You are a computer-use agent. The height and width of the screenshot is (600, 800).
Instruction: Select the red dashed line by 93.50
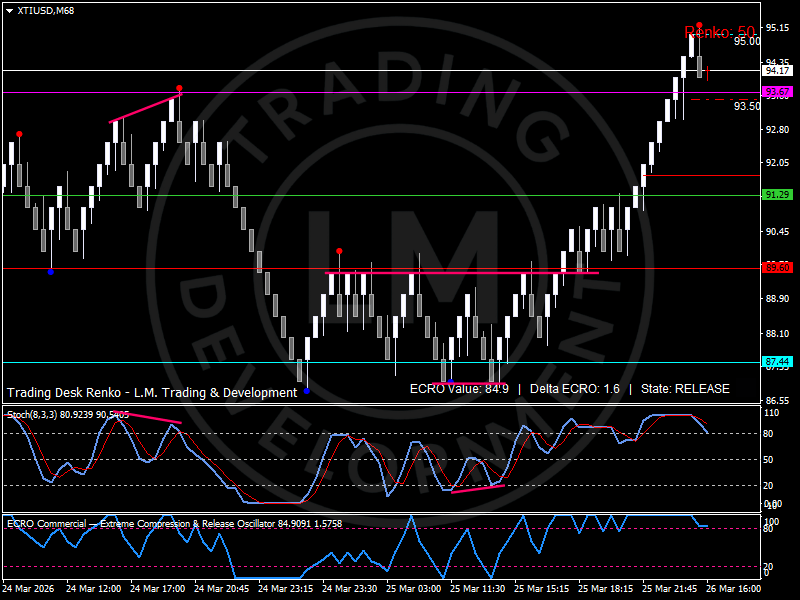pyautogui.click(x=725, y=99)
